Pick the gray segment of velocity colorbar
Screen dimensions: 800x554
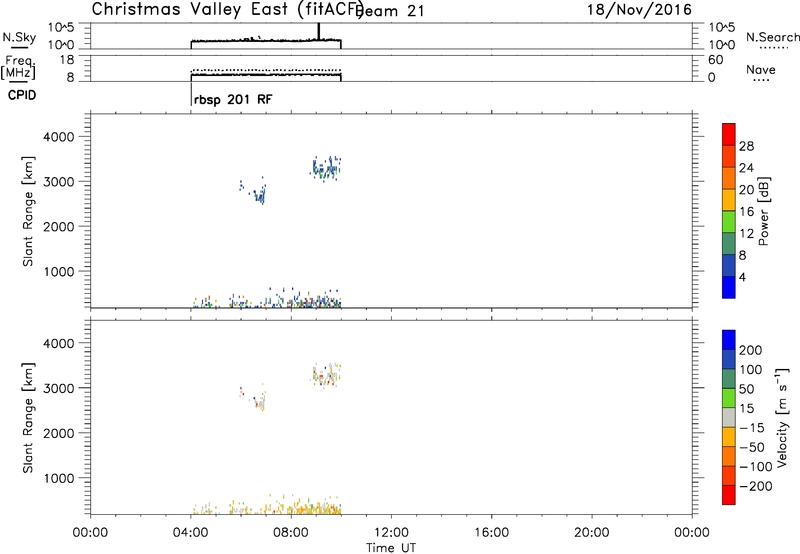[x=729, y=417]
